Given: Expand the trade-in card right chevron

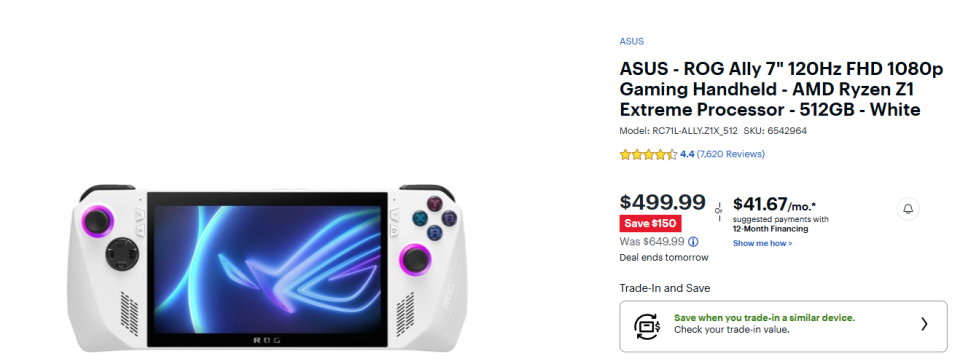Looking at the screenshot, I should tap(924, 324).
